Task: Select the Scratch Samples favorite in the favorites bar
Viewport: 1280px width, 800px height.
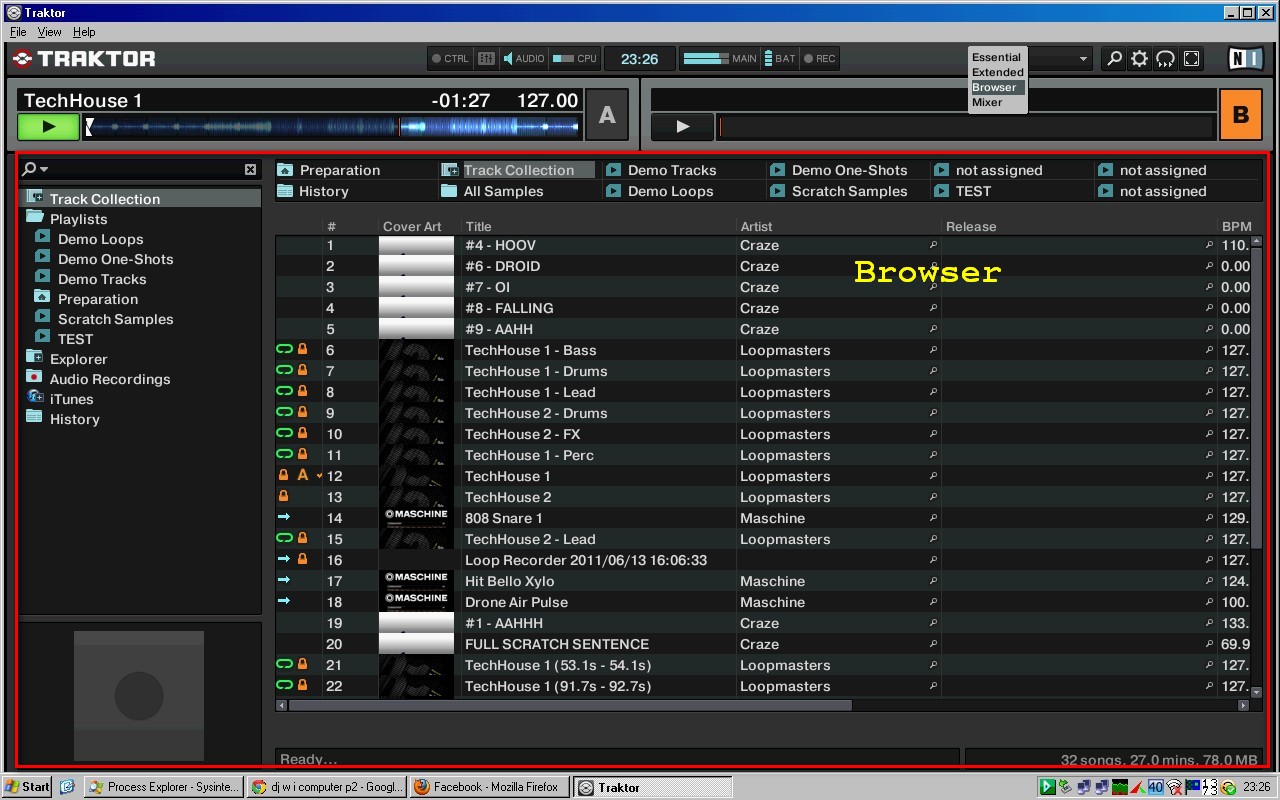Action: coord(849,191)
